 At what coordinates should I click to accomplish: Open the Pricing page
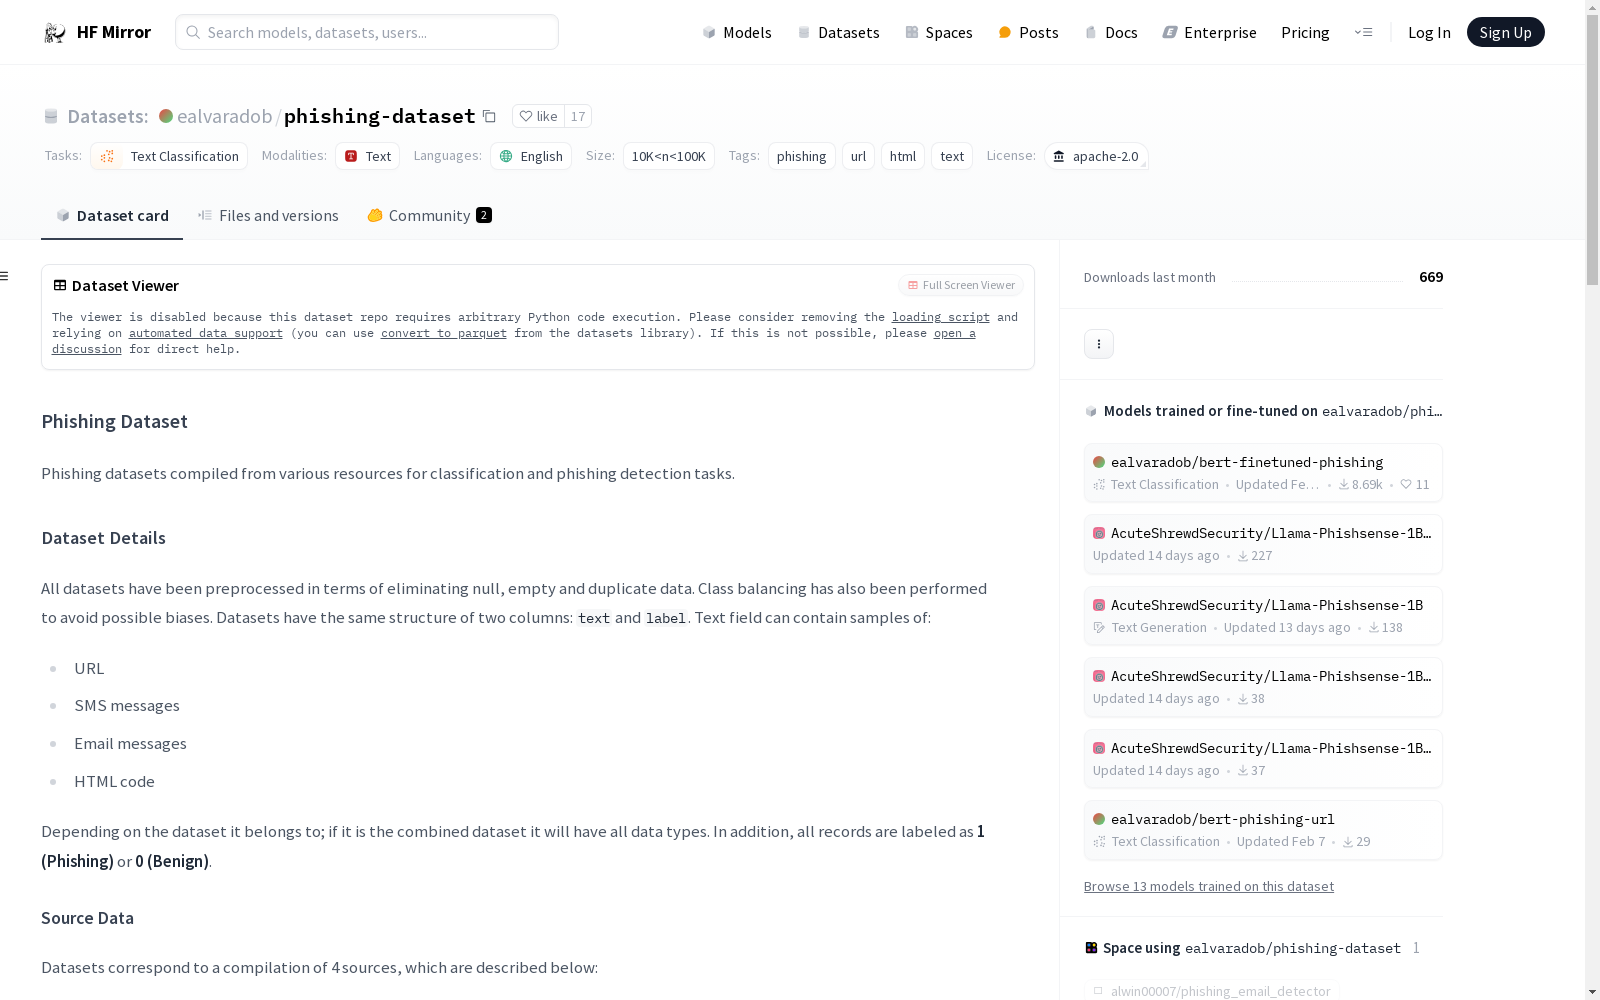click(x=1305, y=33)
